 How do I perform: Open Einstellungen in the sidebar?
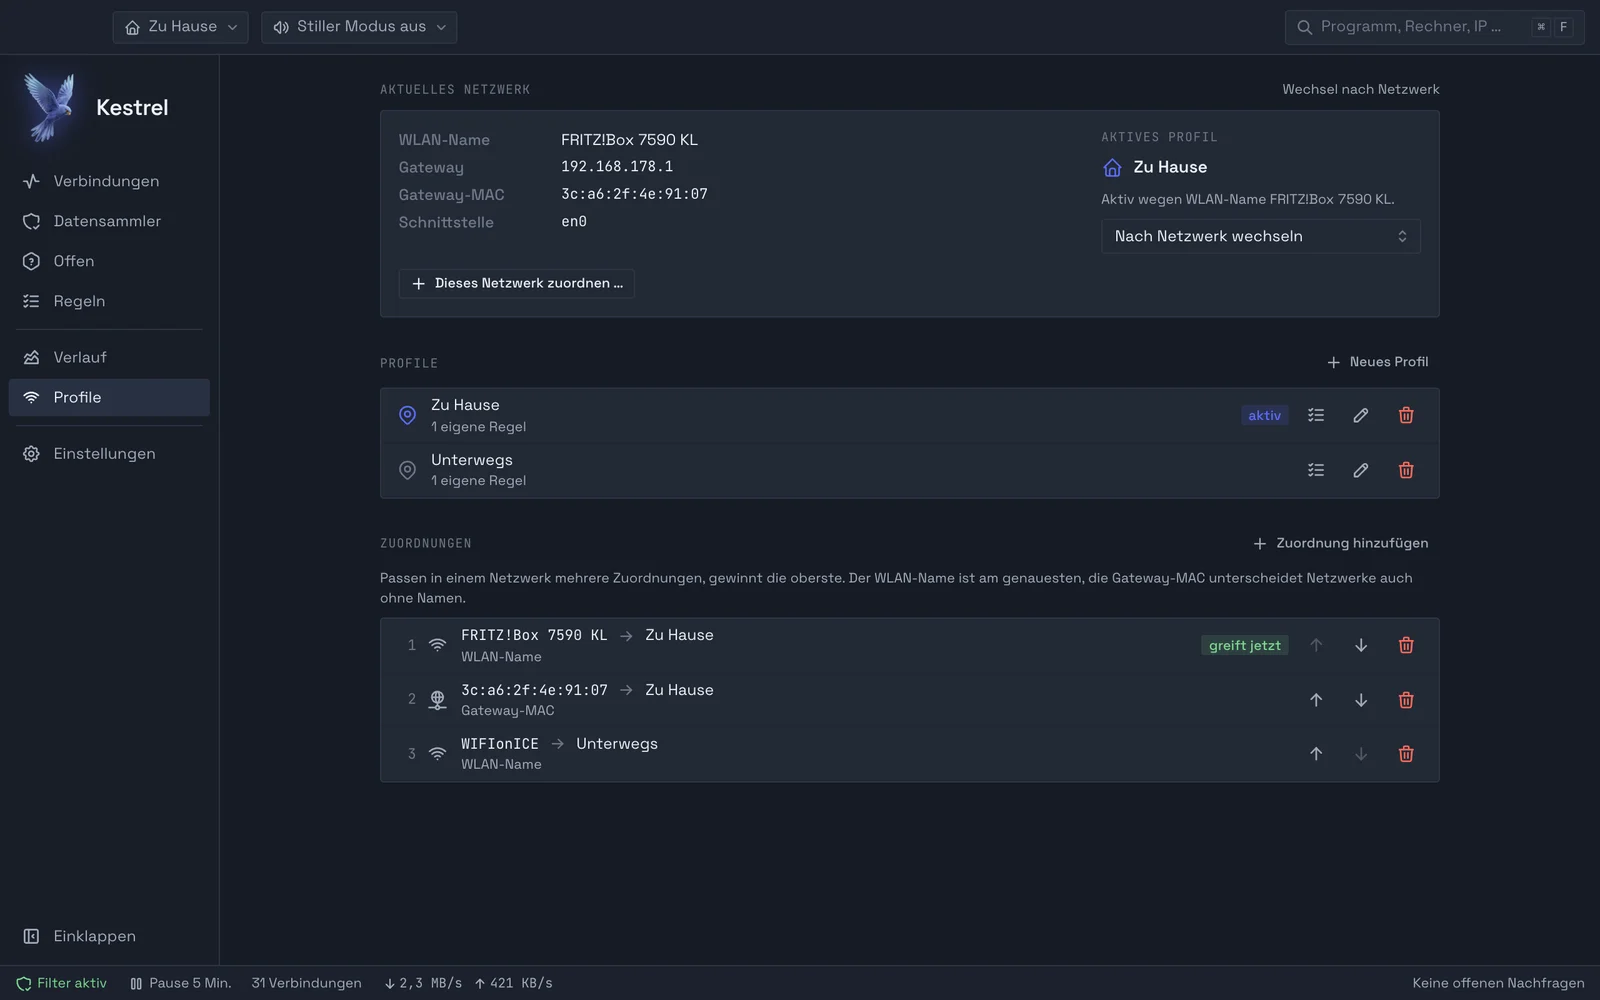(x=109, y=453)
